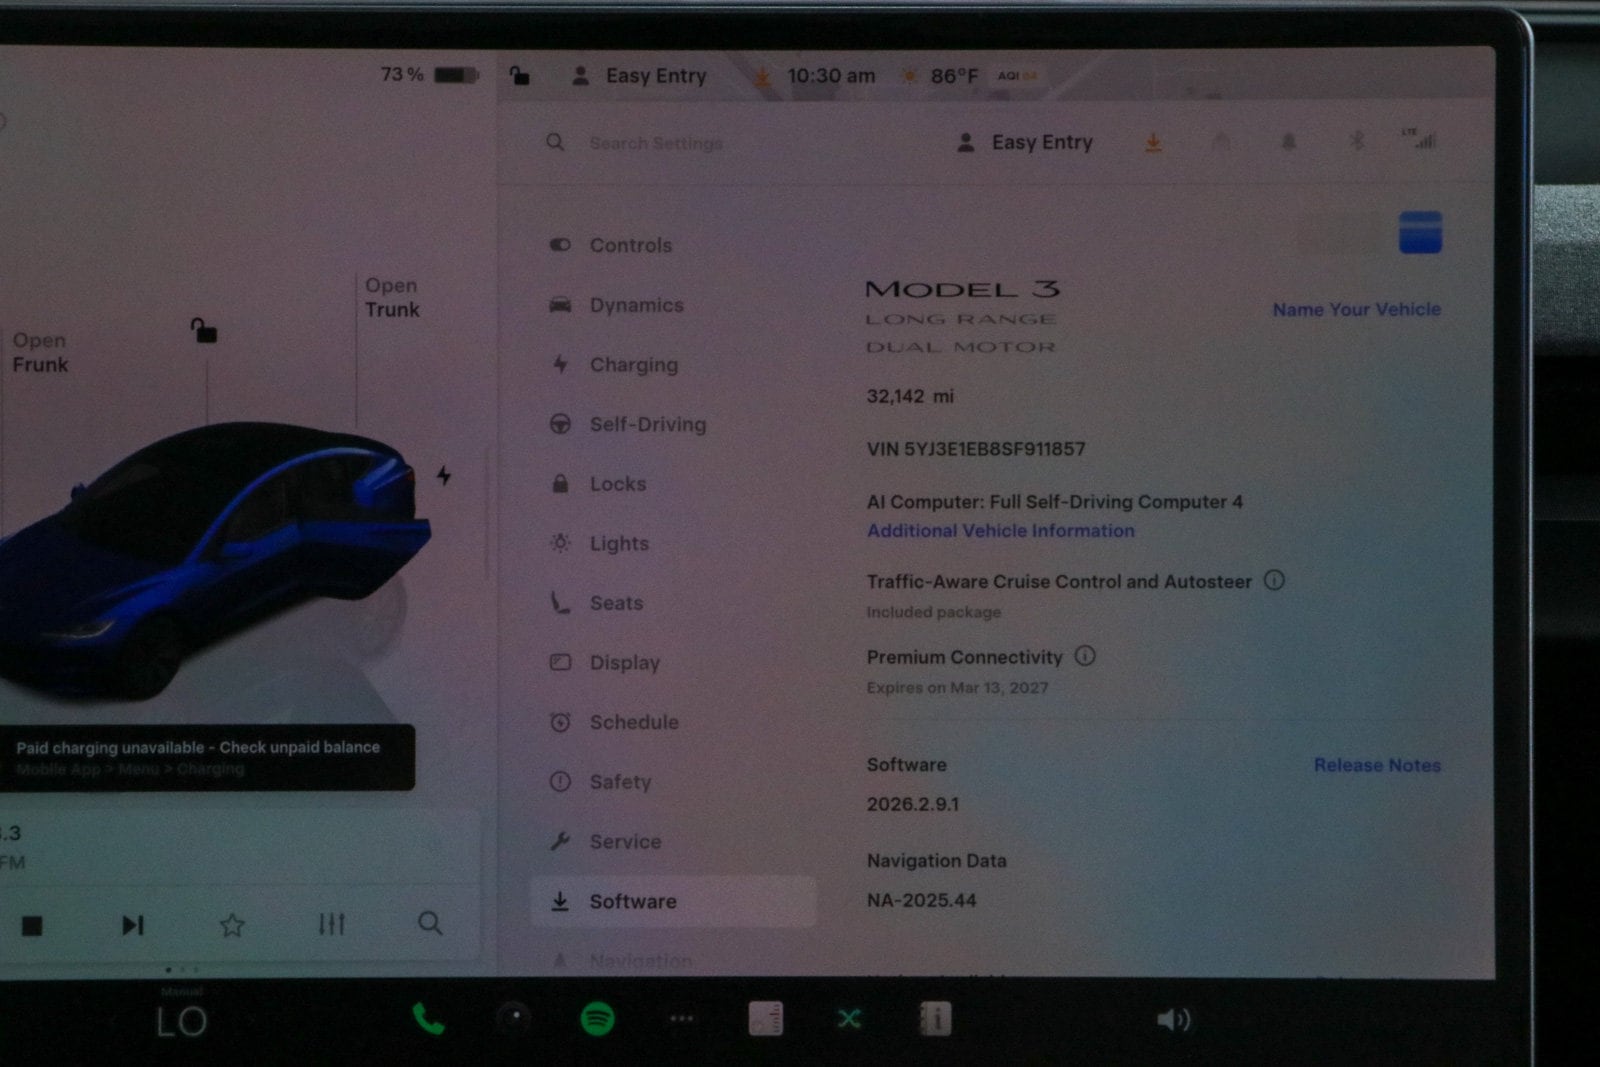The image size is (1600, 1067).
Task: Open the energy graph app icon
Action: tap(766, 1019)
